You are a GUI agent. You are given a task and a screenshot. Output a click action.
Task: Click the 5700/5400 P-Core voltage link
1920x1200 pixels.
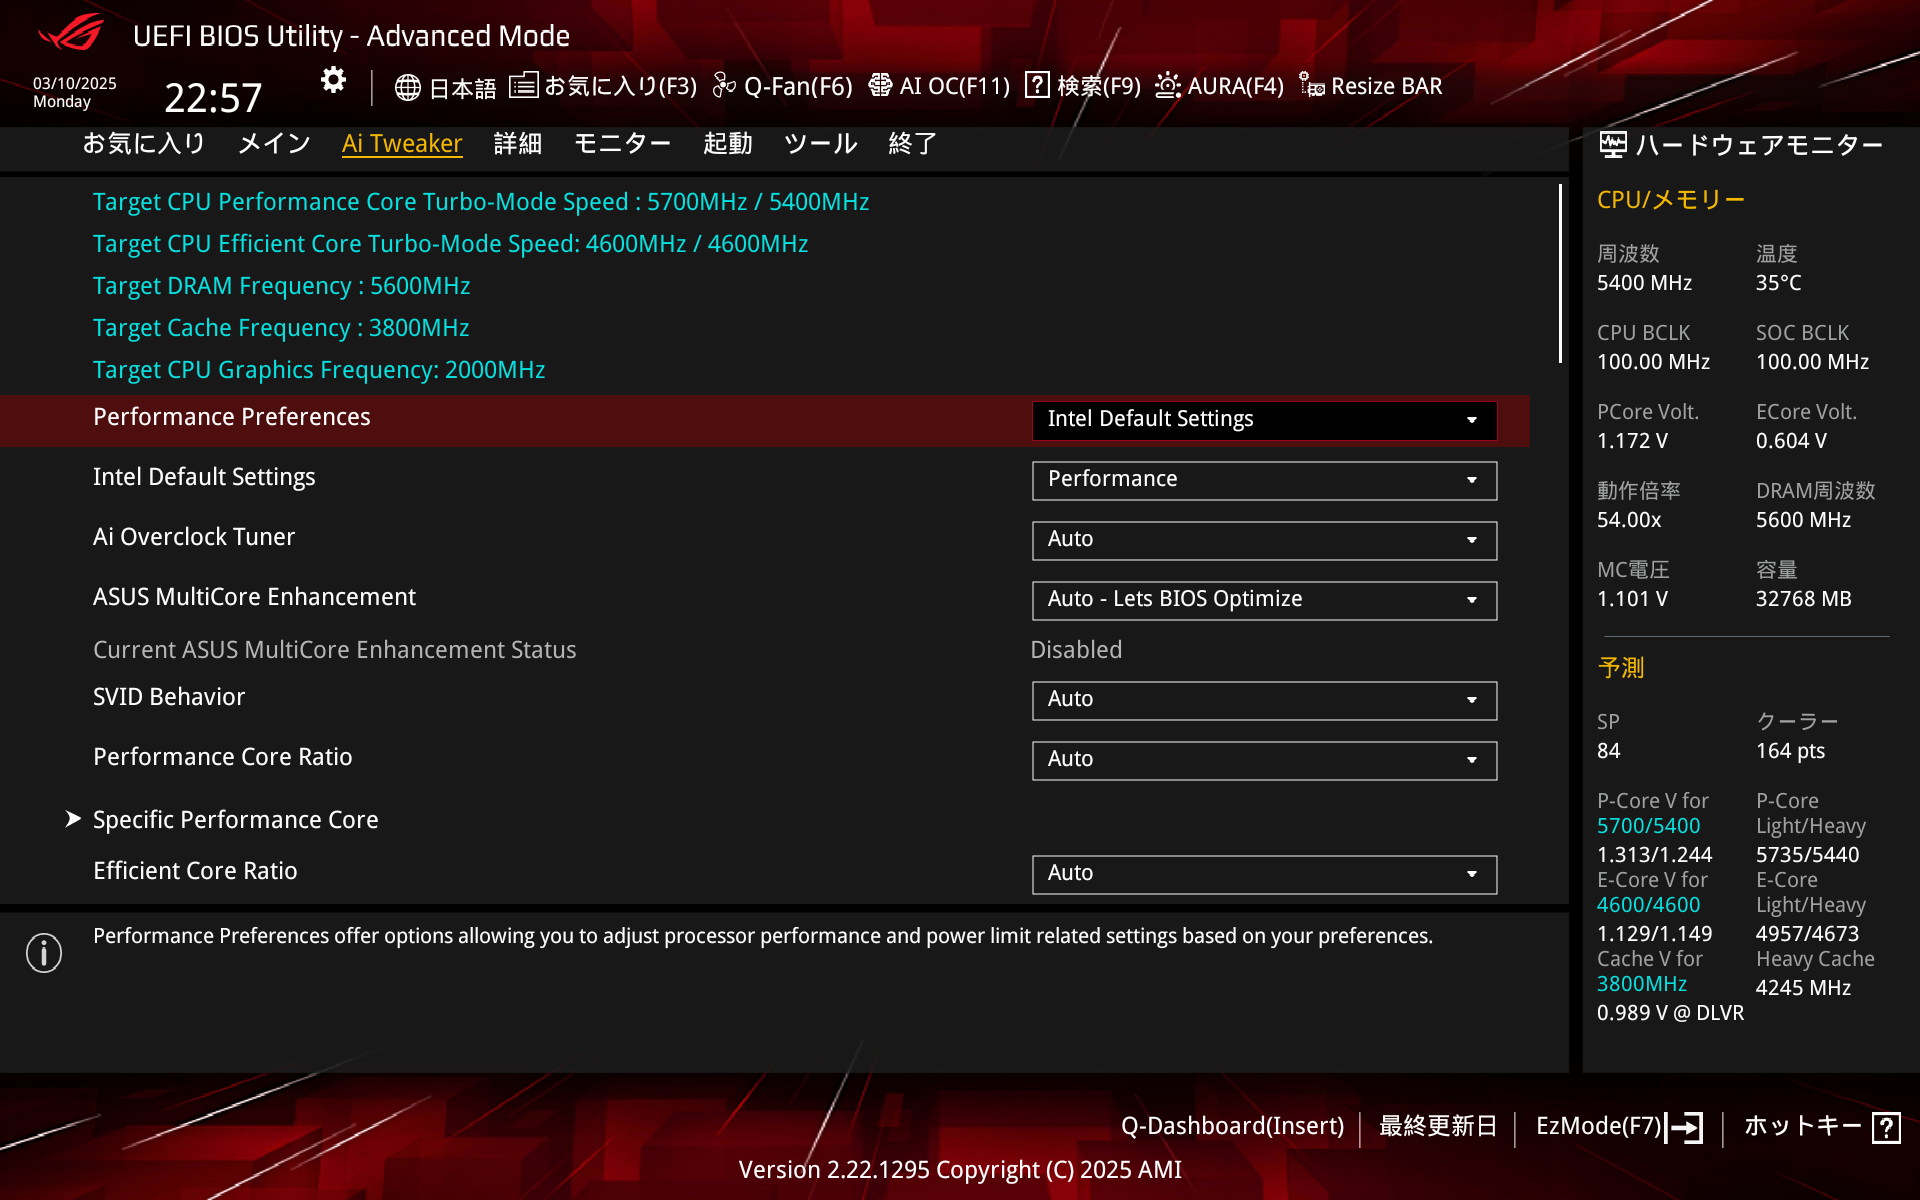[1648, 826]
